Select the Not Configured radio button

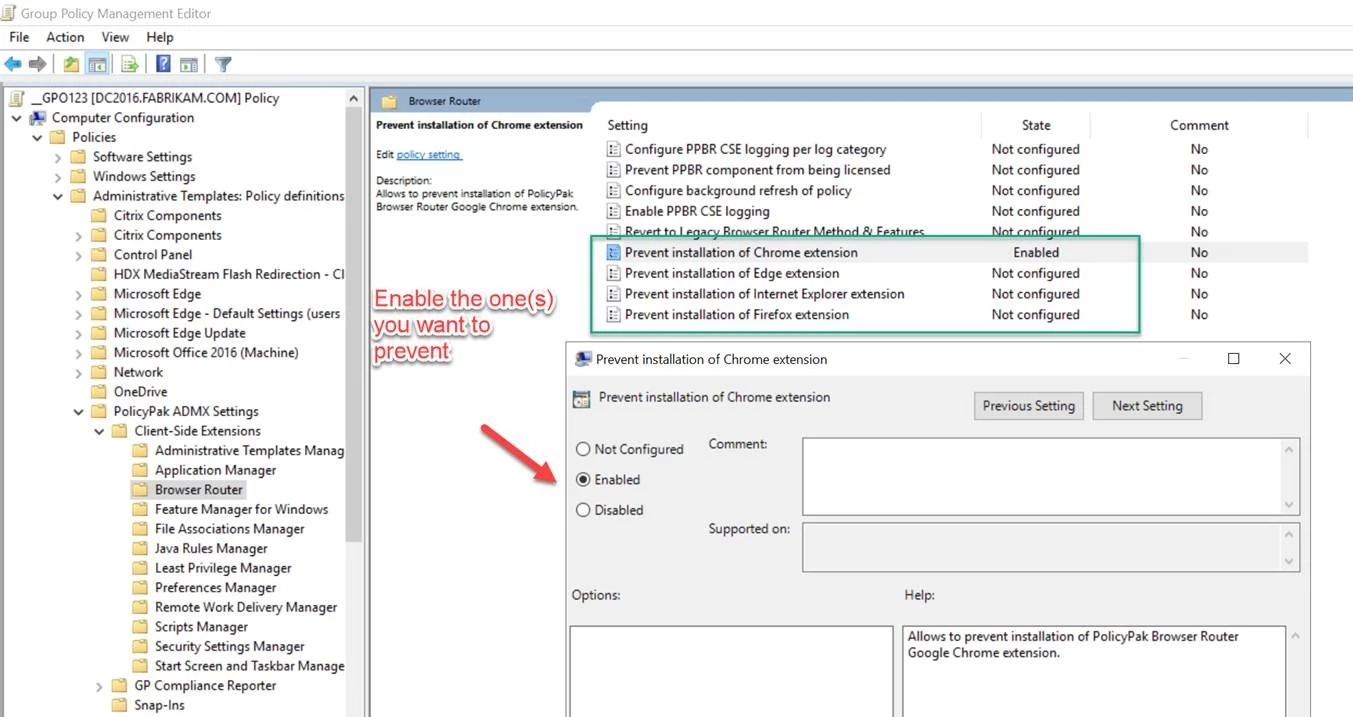click(x=583, y=450)
